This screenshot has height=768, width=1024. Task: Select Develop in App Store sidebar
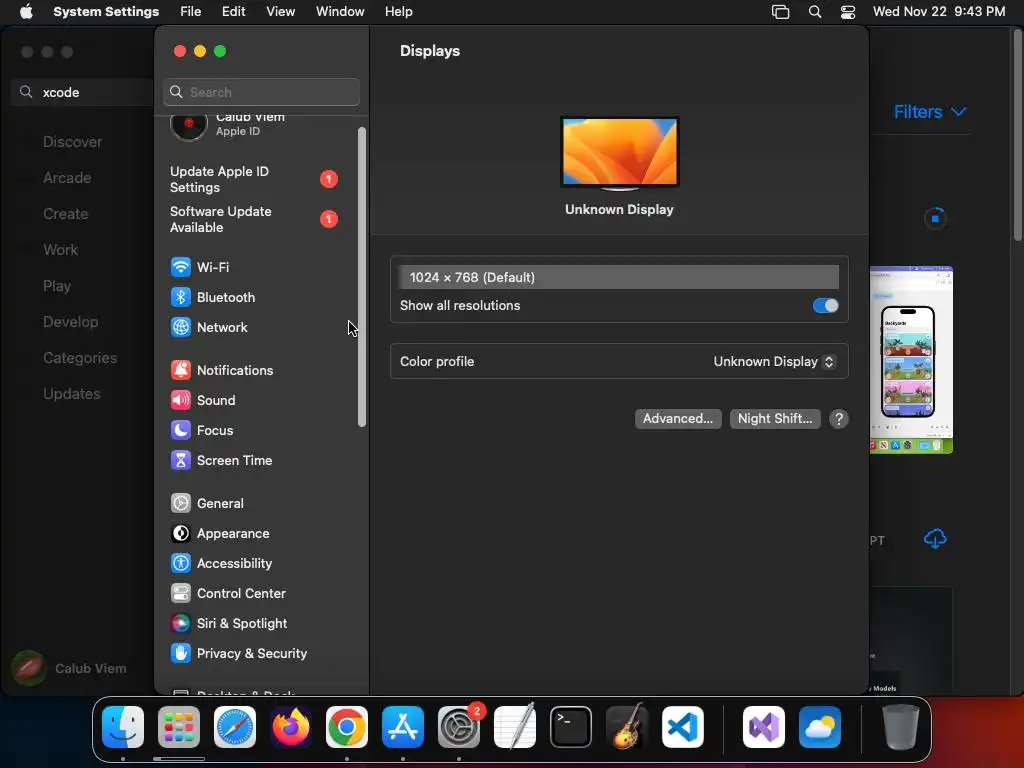click(x=71, y=322)
